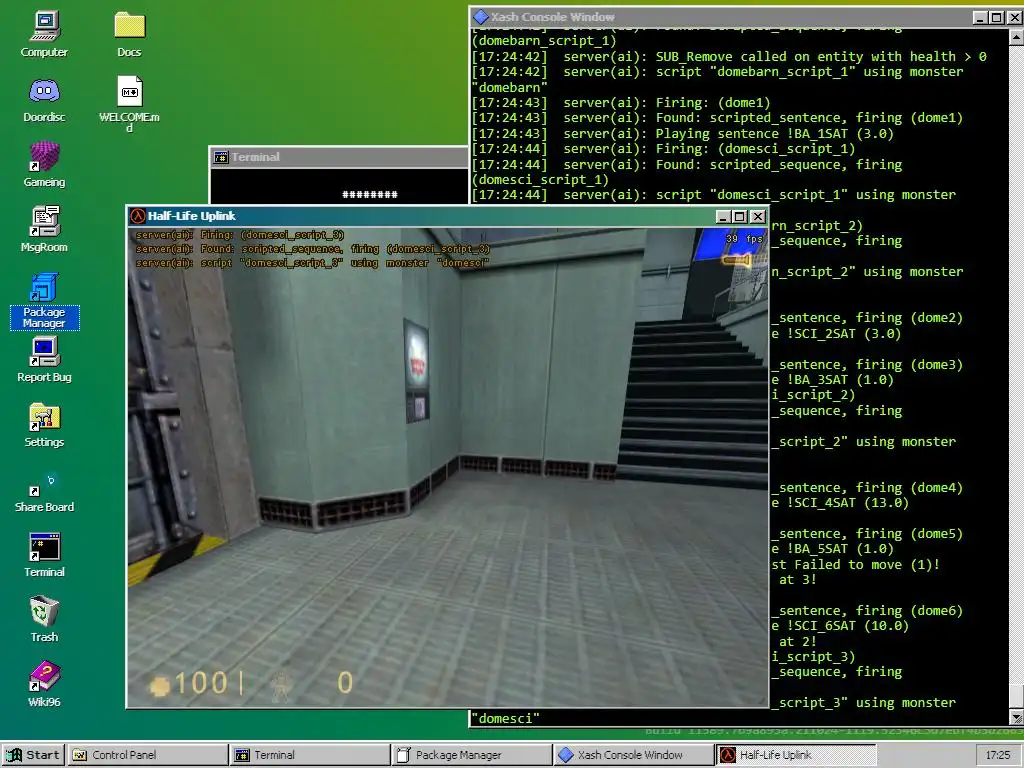The height and width of the screenshot is (768, 1024).
Task: Click the Terminal window title bar
Action: click(338, 157)
